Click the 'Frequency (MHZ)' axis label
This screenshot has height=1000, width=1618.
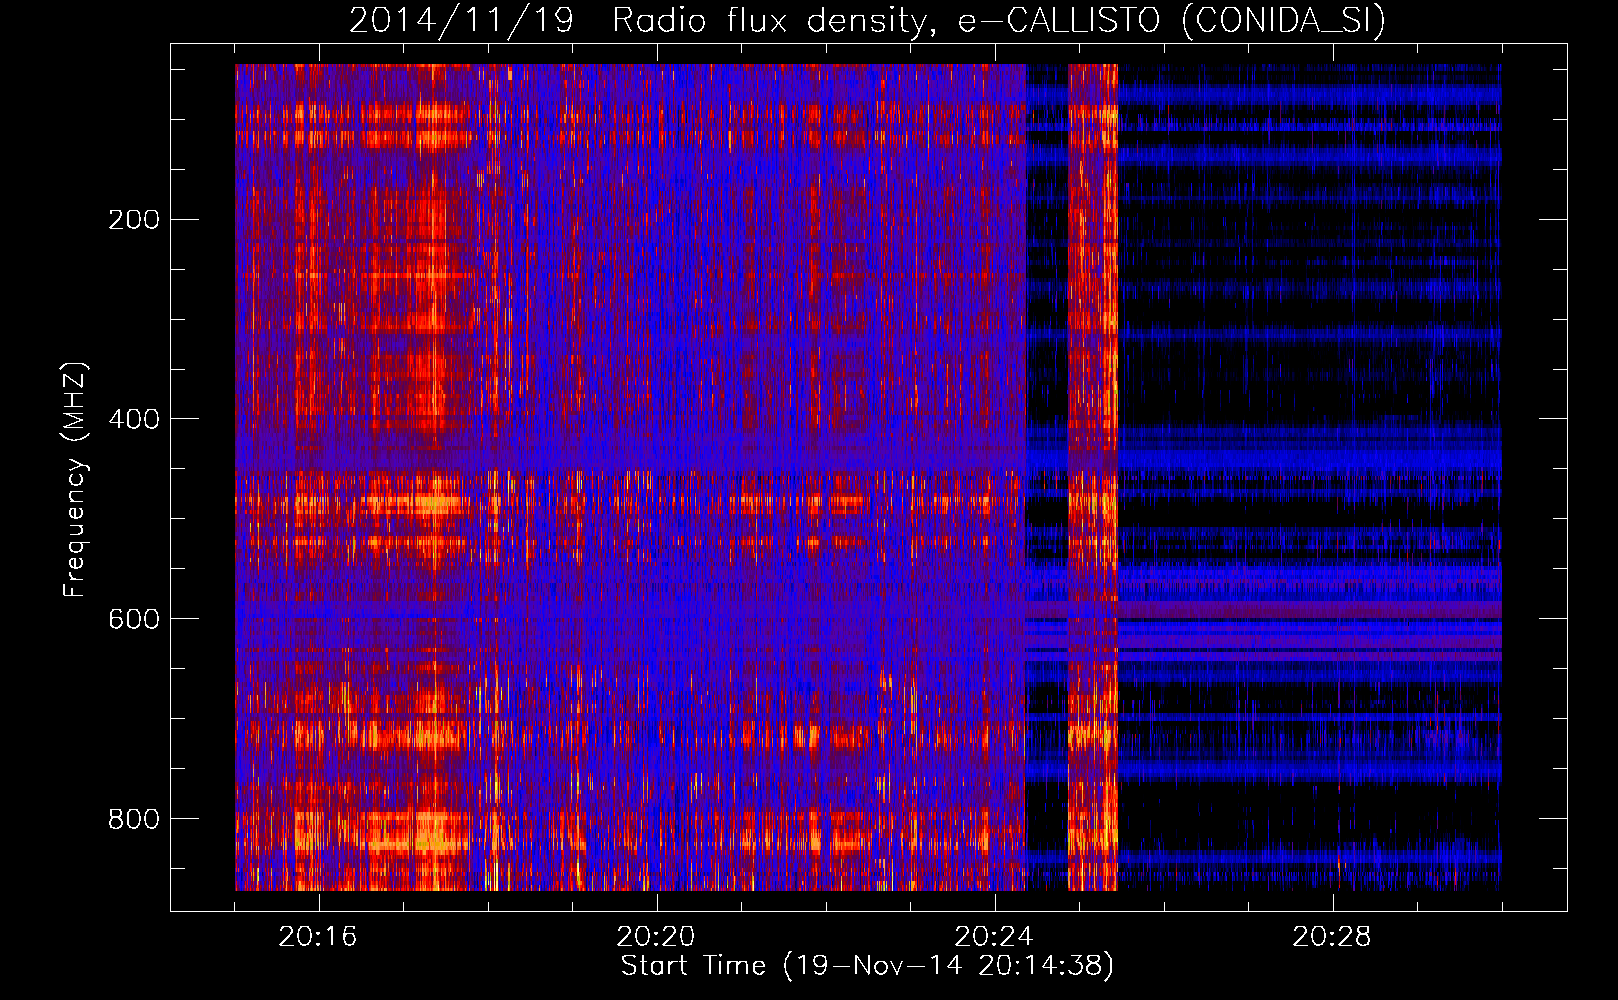coord(75,479)
